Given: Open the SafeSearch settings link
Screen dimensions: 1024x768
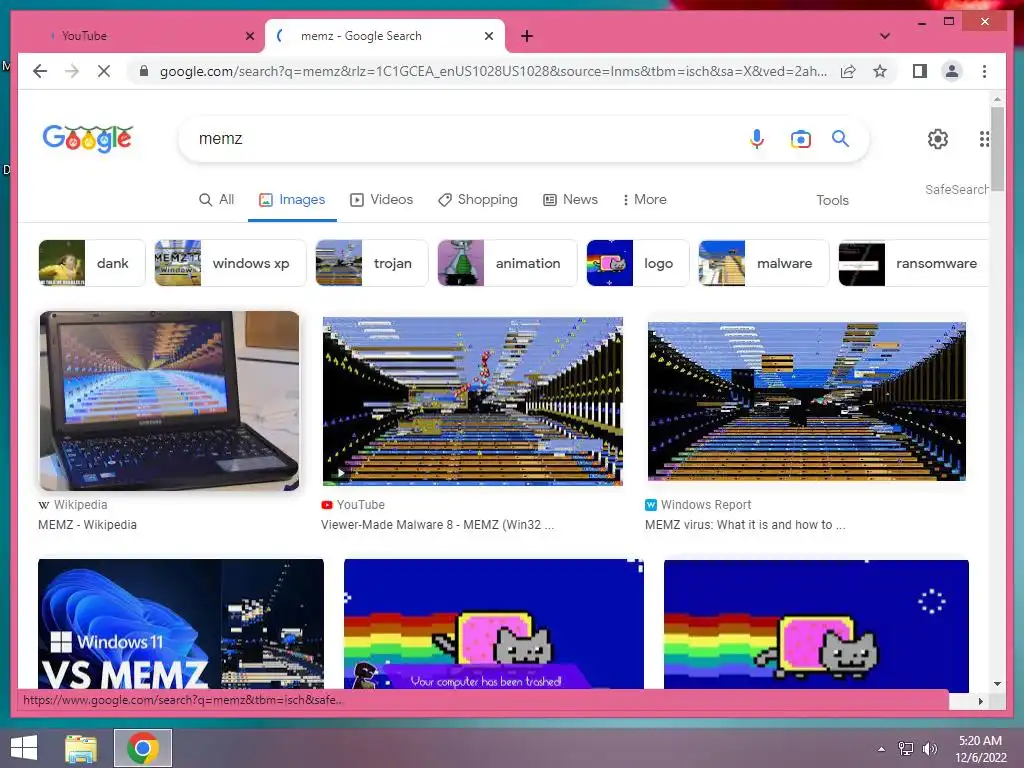Looking at the screenshot, I should coord(956,189).
